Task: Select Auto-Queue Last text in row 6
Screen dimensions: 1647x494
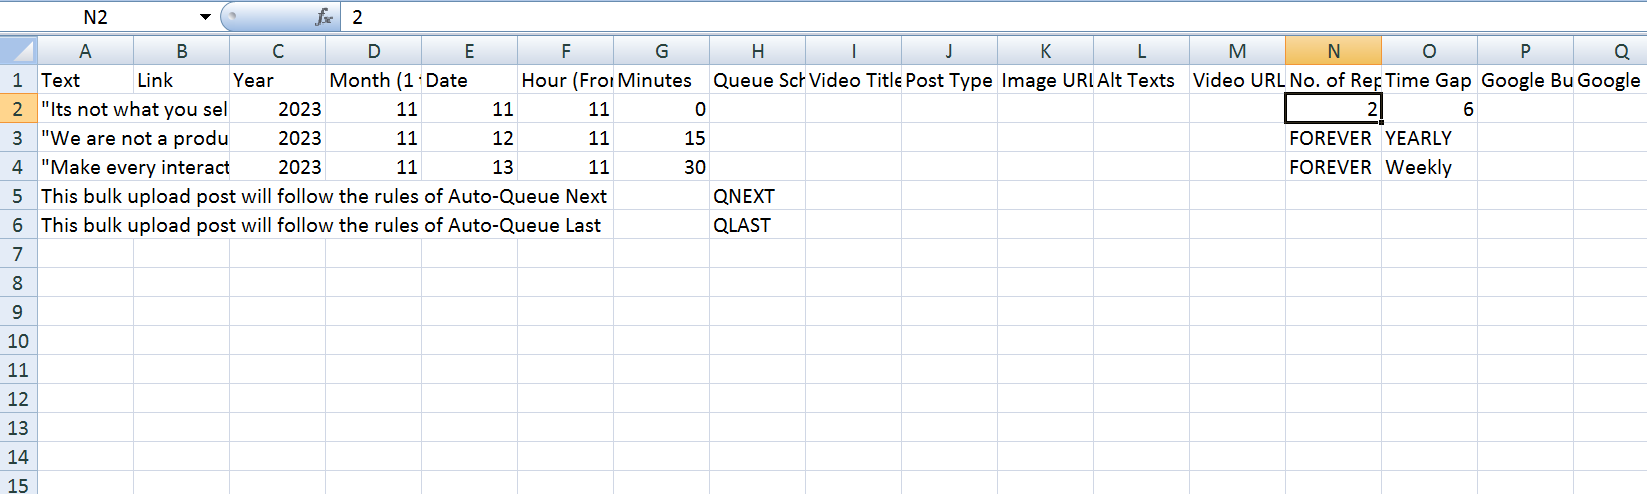Action: point(321,225)
